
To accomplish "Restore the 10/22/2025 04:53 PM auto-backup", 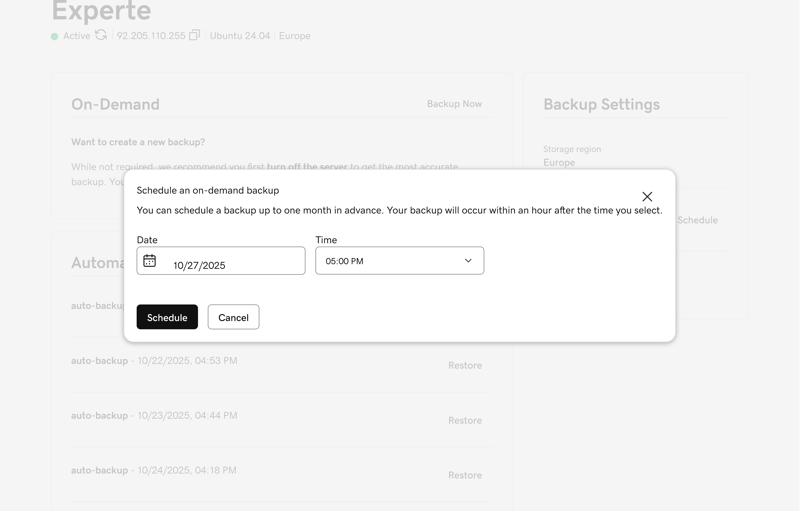I will (464, 365).
